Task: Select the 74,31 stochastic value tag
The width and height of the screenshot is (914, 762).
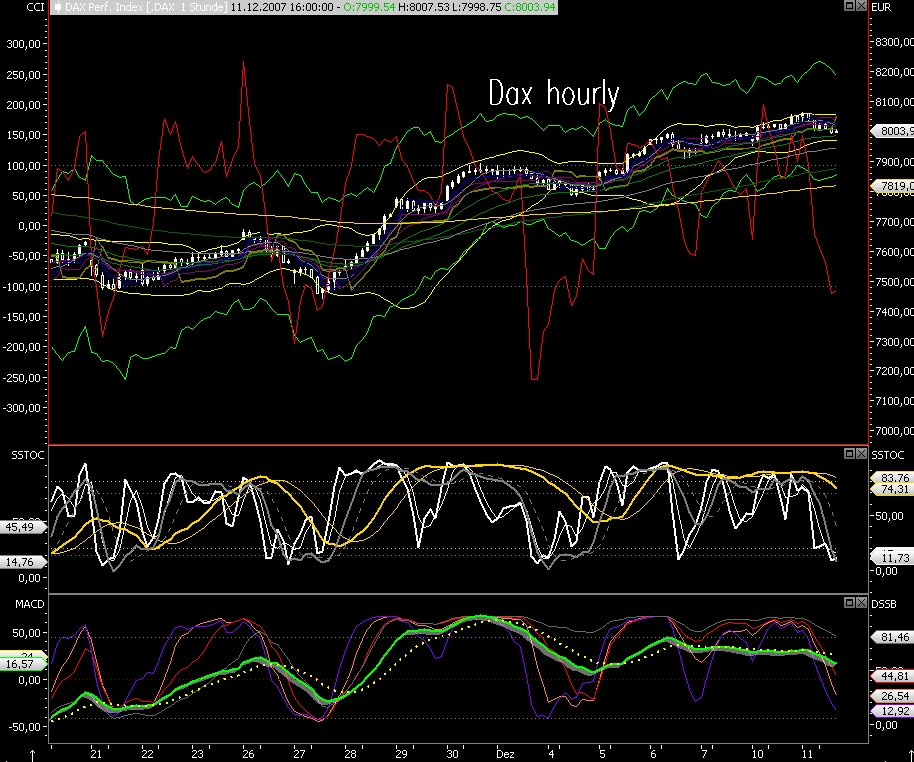Action: pyautogui.click(x=892, y=489)
